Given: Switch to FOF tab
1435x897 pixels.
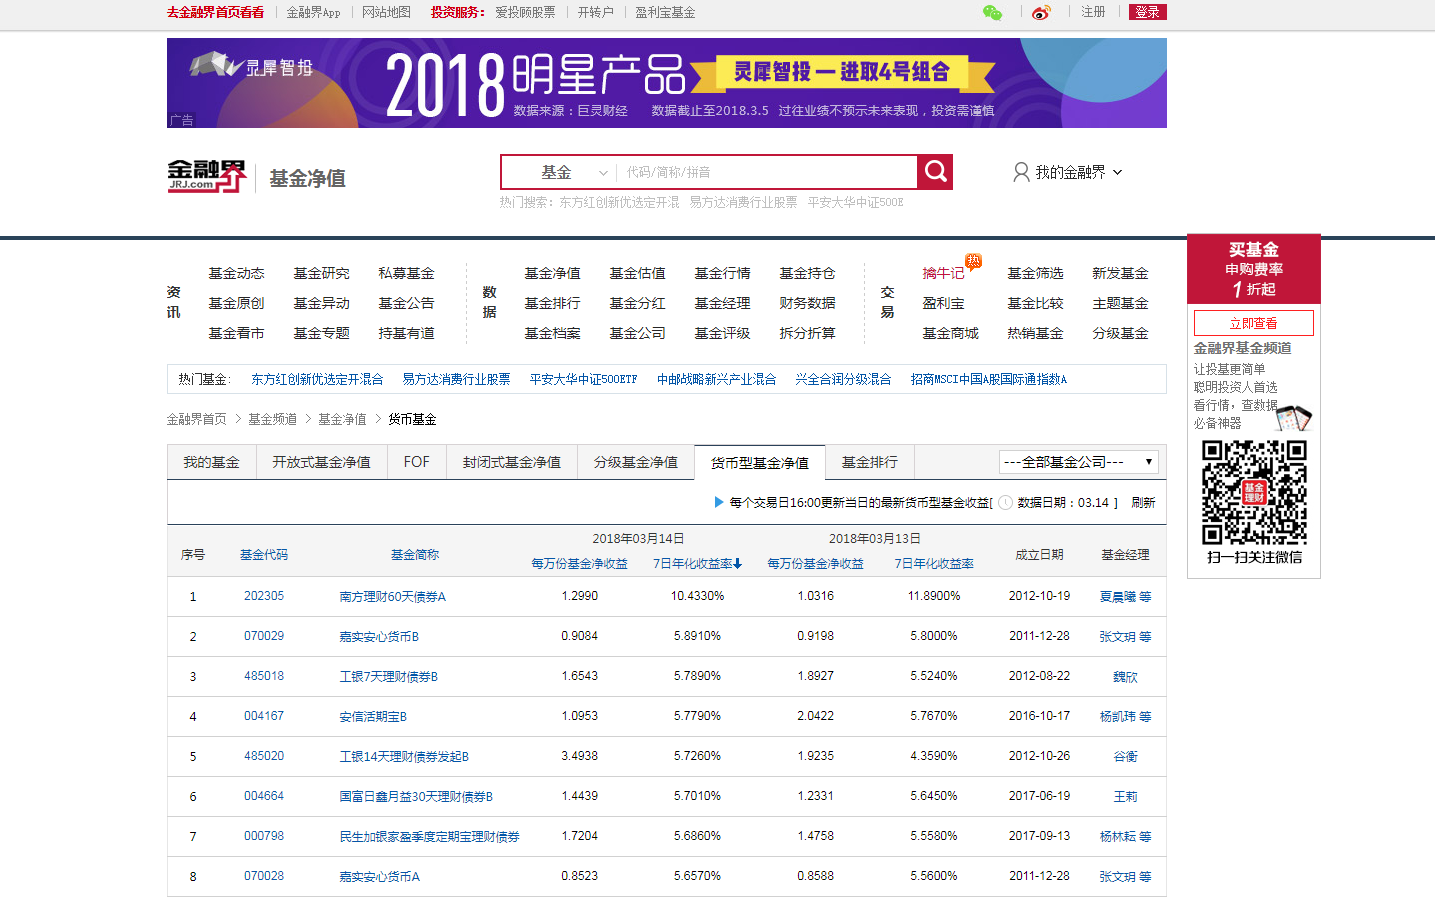Looking at the screenshot, I should coord(416,462).
